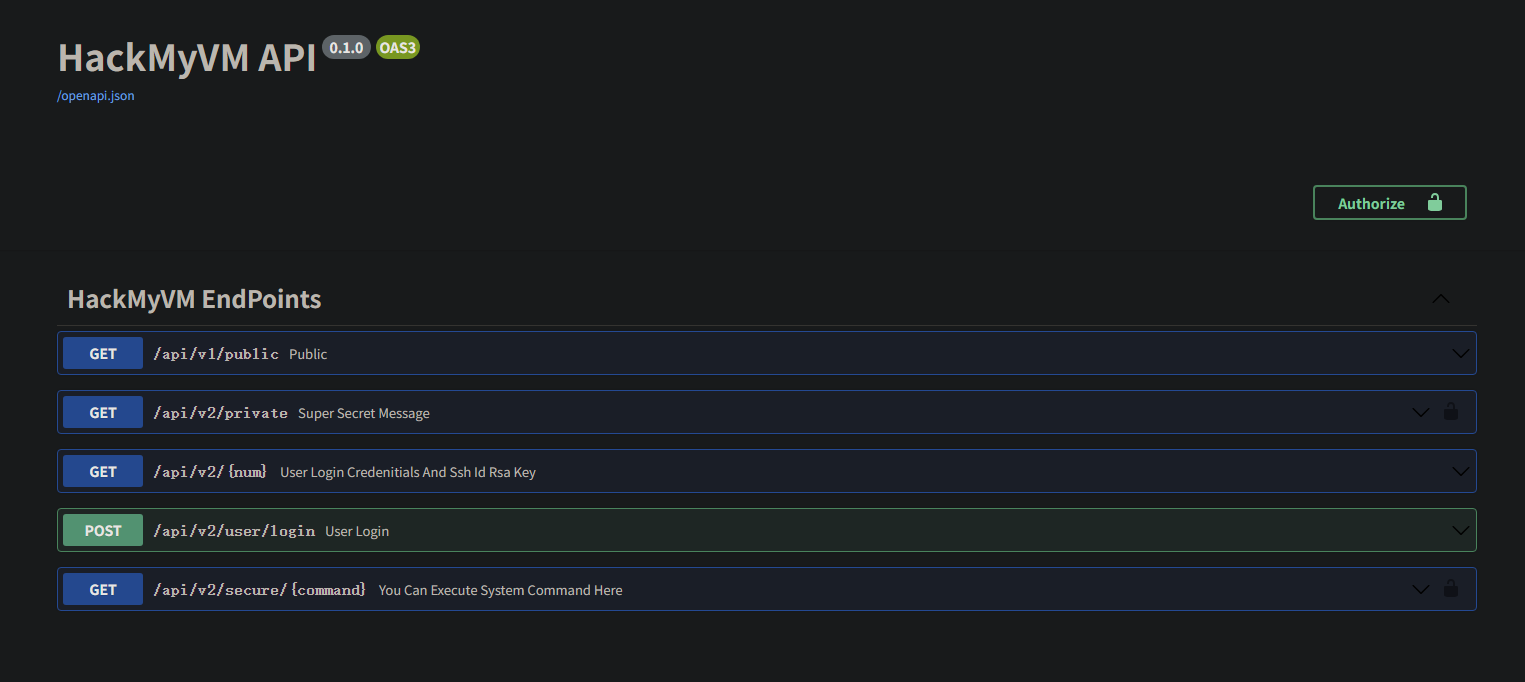Image resolution: width=1525 pixels, height=682 pixels.
Task: Collapse the HackMyVM EndPoints section arrow
Action: 1440,299
